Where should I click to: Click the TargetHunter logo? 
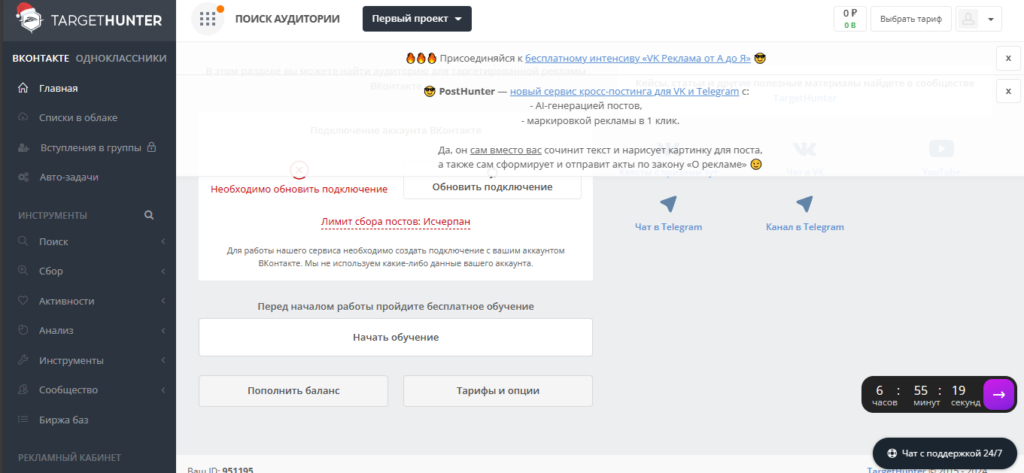[x=87, y=20]
